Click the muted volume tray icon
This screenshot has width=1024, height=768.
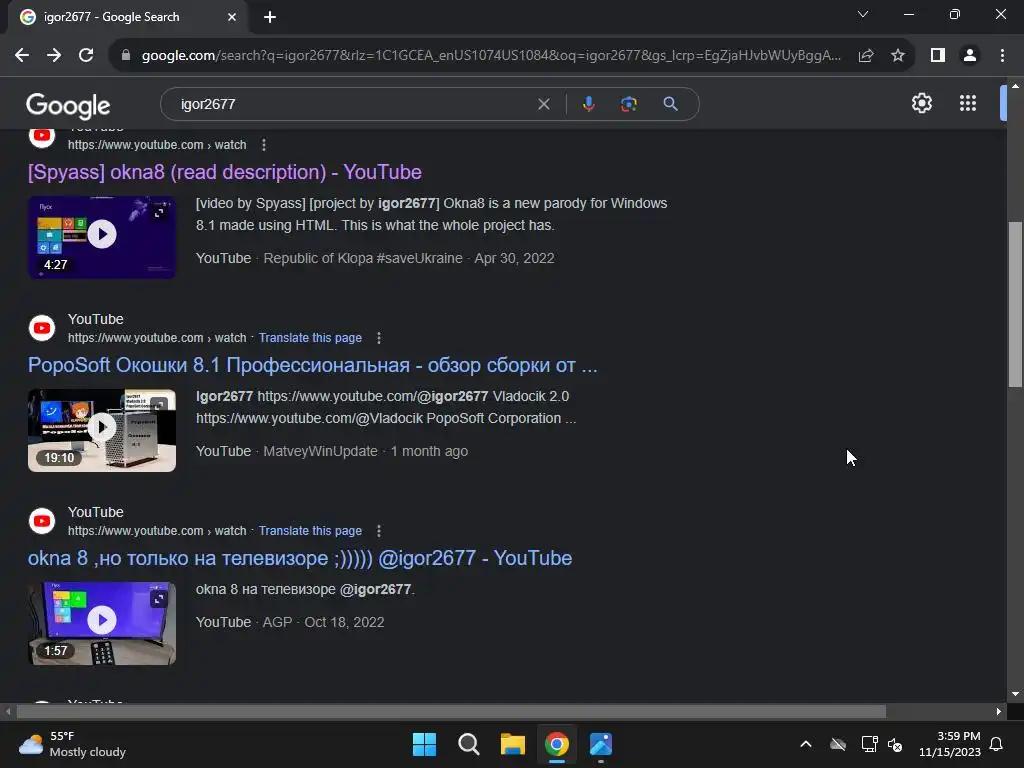pyautogui.click(x=895, y=744)
